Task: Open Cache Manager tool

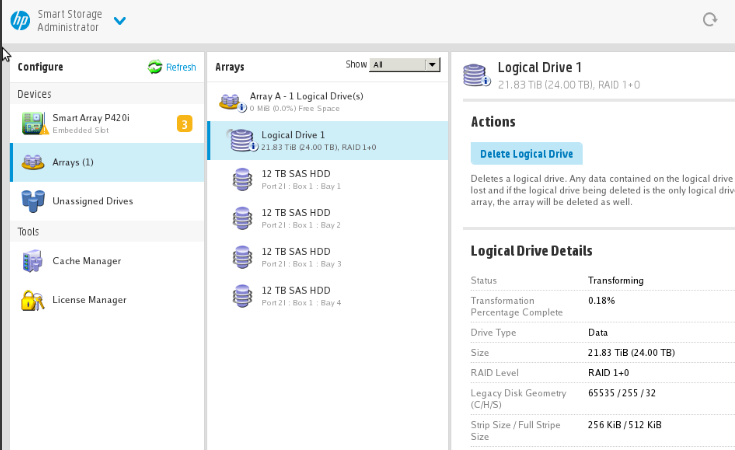Action: coord(107,261)
